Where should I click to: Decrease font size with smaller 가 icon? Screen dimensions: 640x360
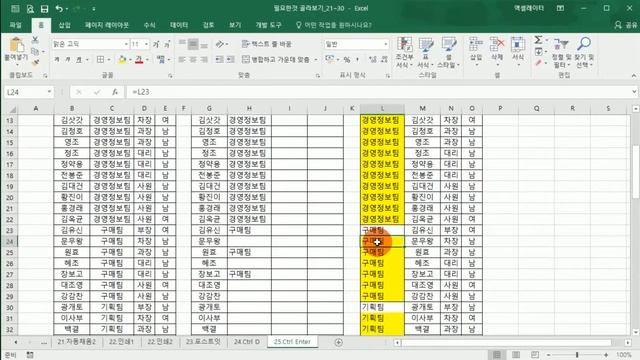(167, 44)
